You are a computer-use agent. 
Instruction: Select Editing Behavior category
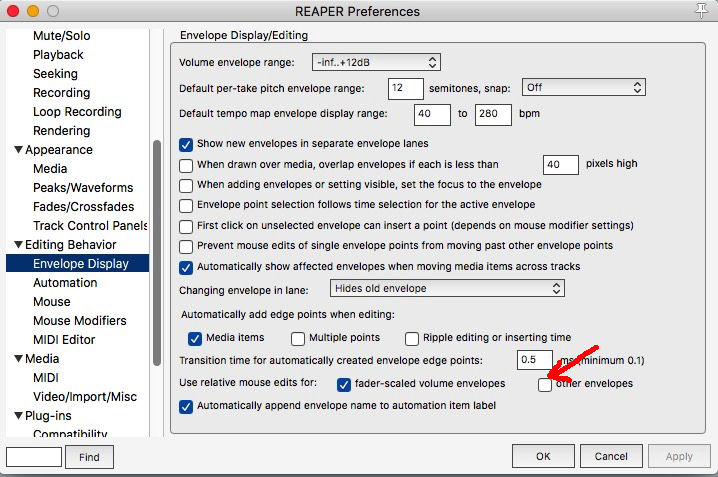tap(71, 244)
